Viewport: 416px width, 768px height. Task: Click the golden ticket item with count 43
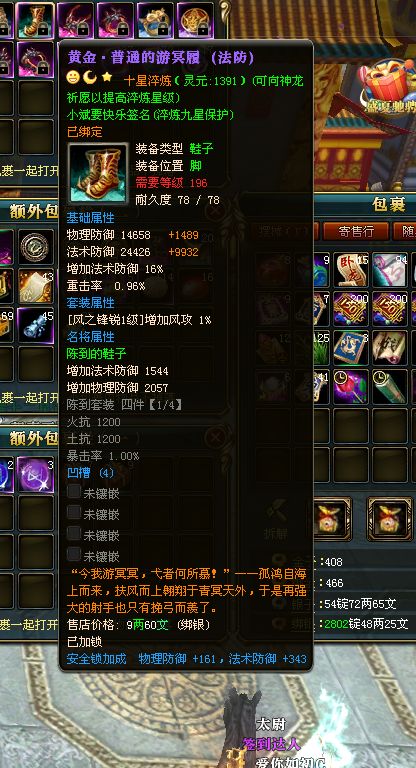[x=36, y=286]
